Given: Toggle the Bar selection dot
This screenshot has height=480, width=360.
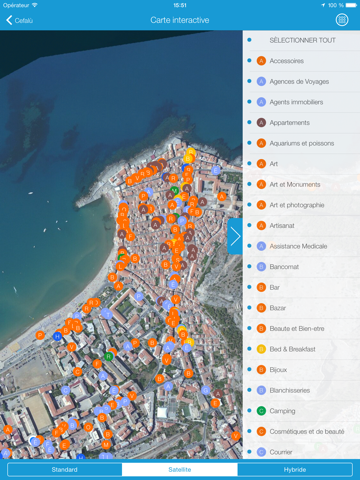Looking at the screenshot, I should [x=249, y=287].
